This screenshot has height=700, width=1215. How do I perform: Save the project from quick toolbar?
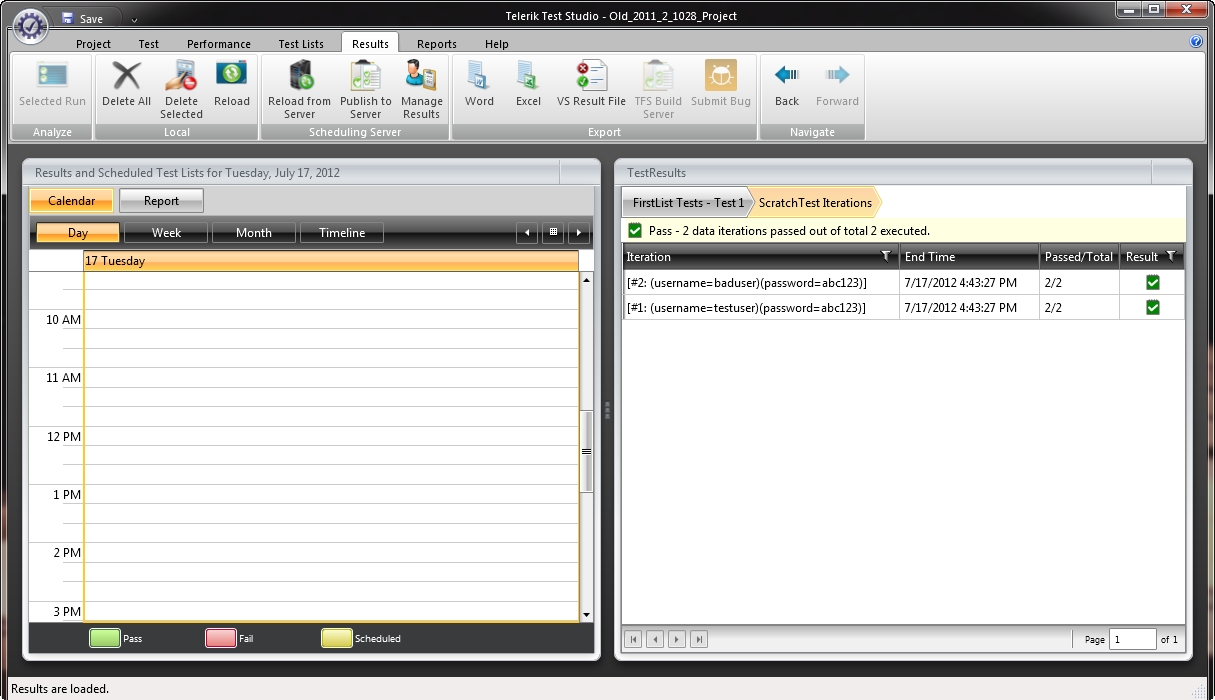(82, 19)
